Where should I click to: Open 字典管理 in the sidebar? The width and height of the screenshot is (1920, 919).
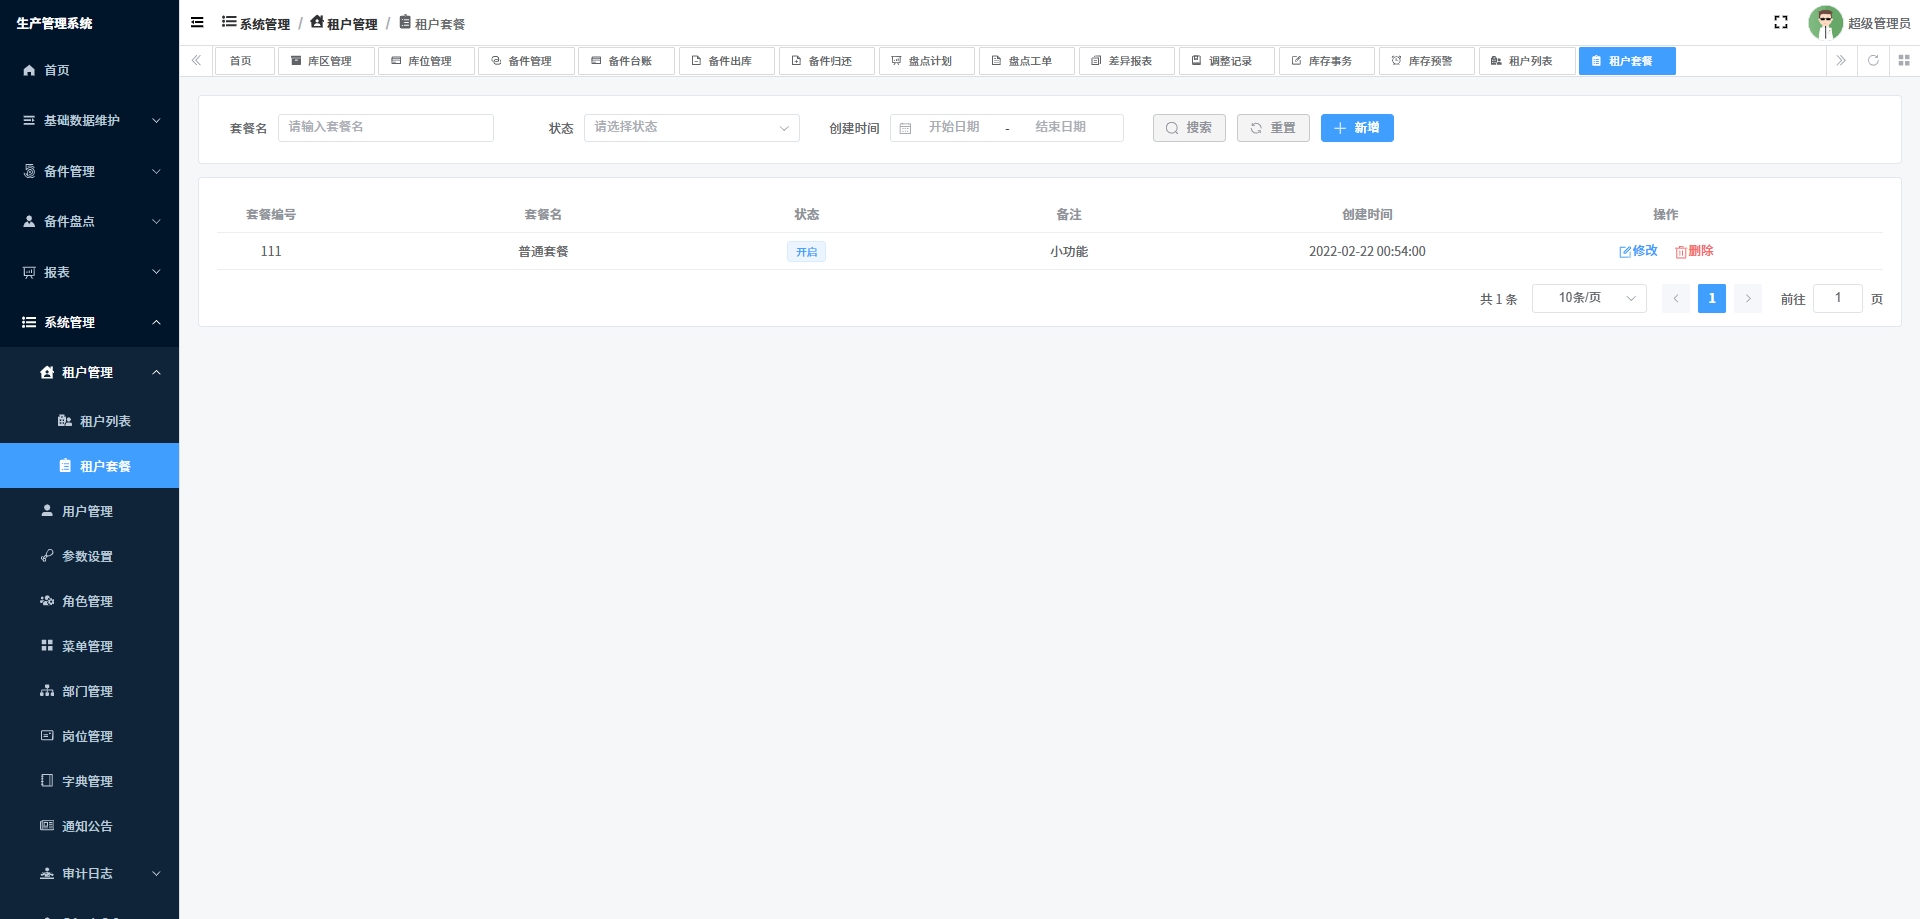(x=89, y=781)
